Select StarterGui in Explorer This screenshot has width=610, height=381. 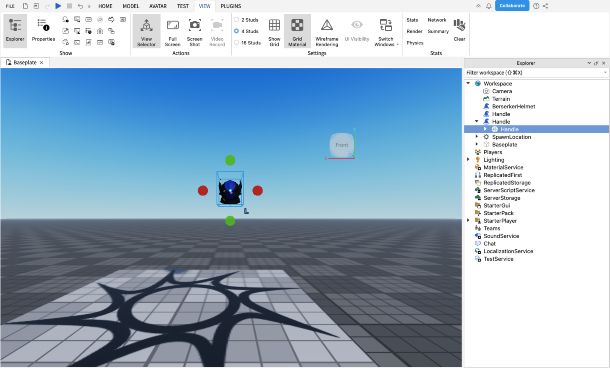point(496,205)
